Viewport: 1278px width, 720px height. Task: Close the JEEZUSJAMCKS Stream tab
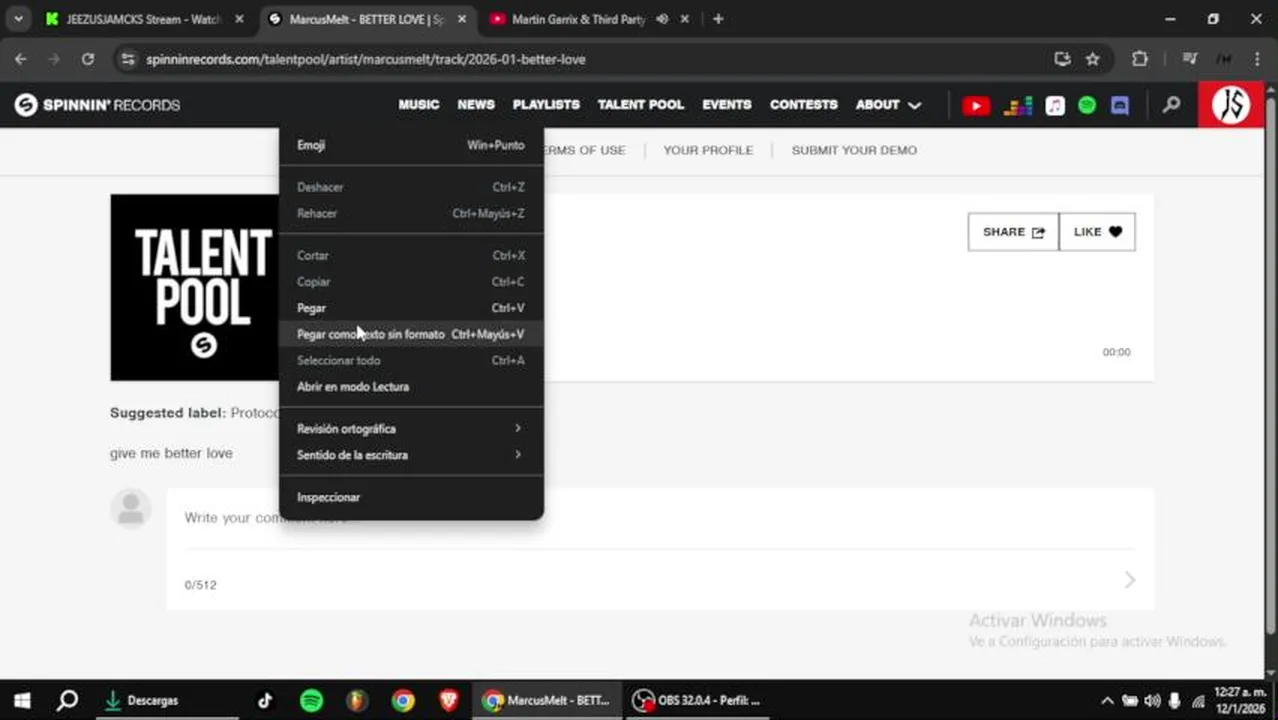click(x=239, y=19)
